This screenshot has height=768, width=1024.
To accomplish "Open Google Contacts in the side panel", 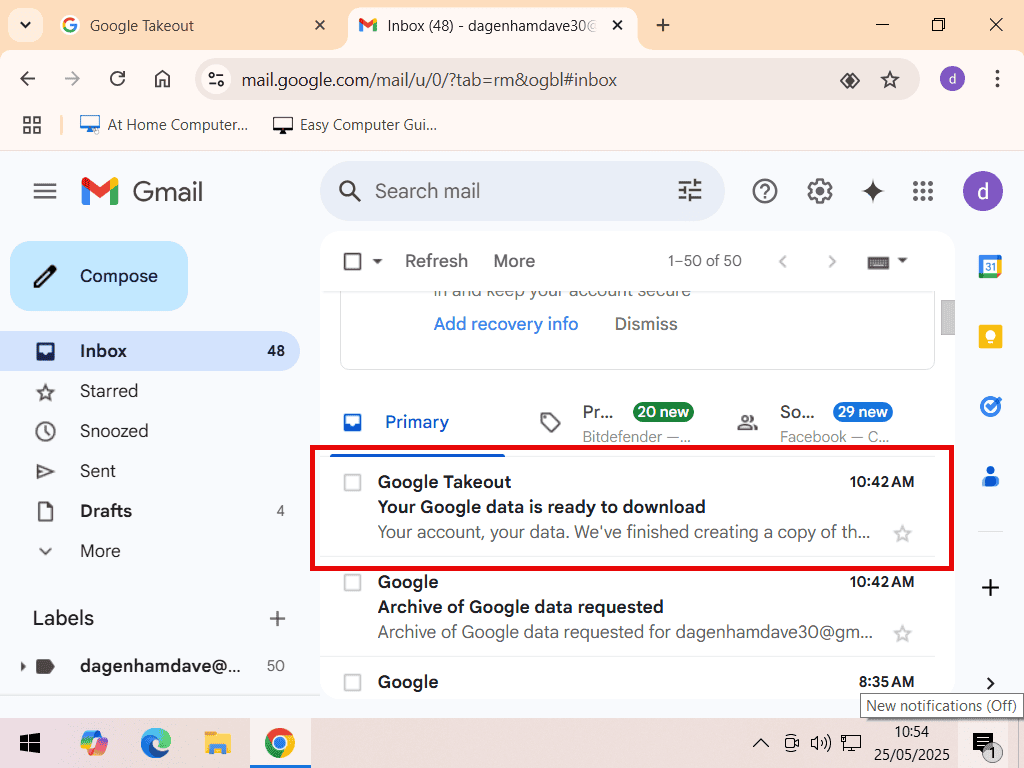I will tap(990, 477).
